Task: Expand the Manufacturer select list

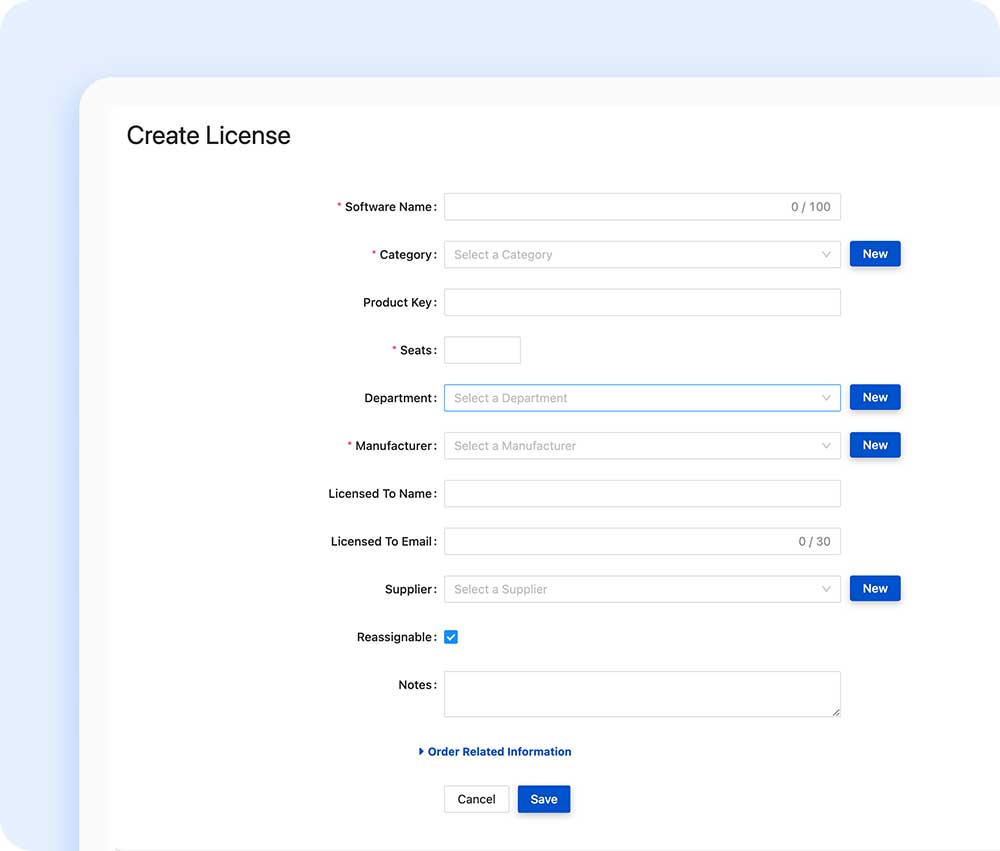Action: pos(642,446)
